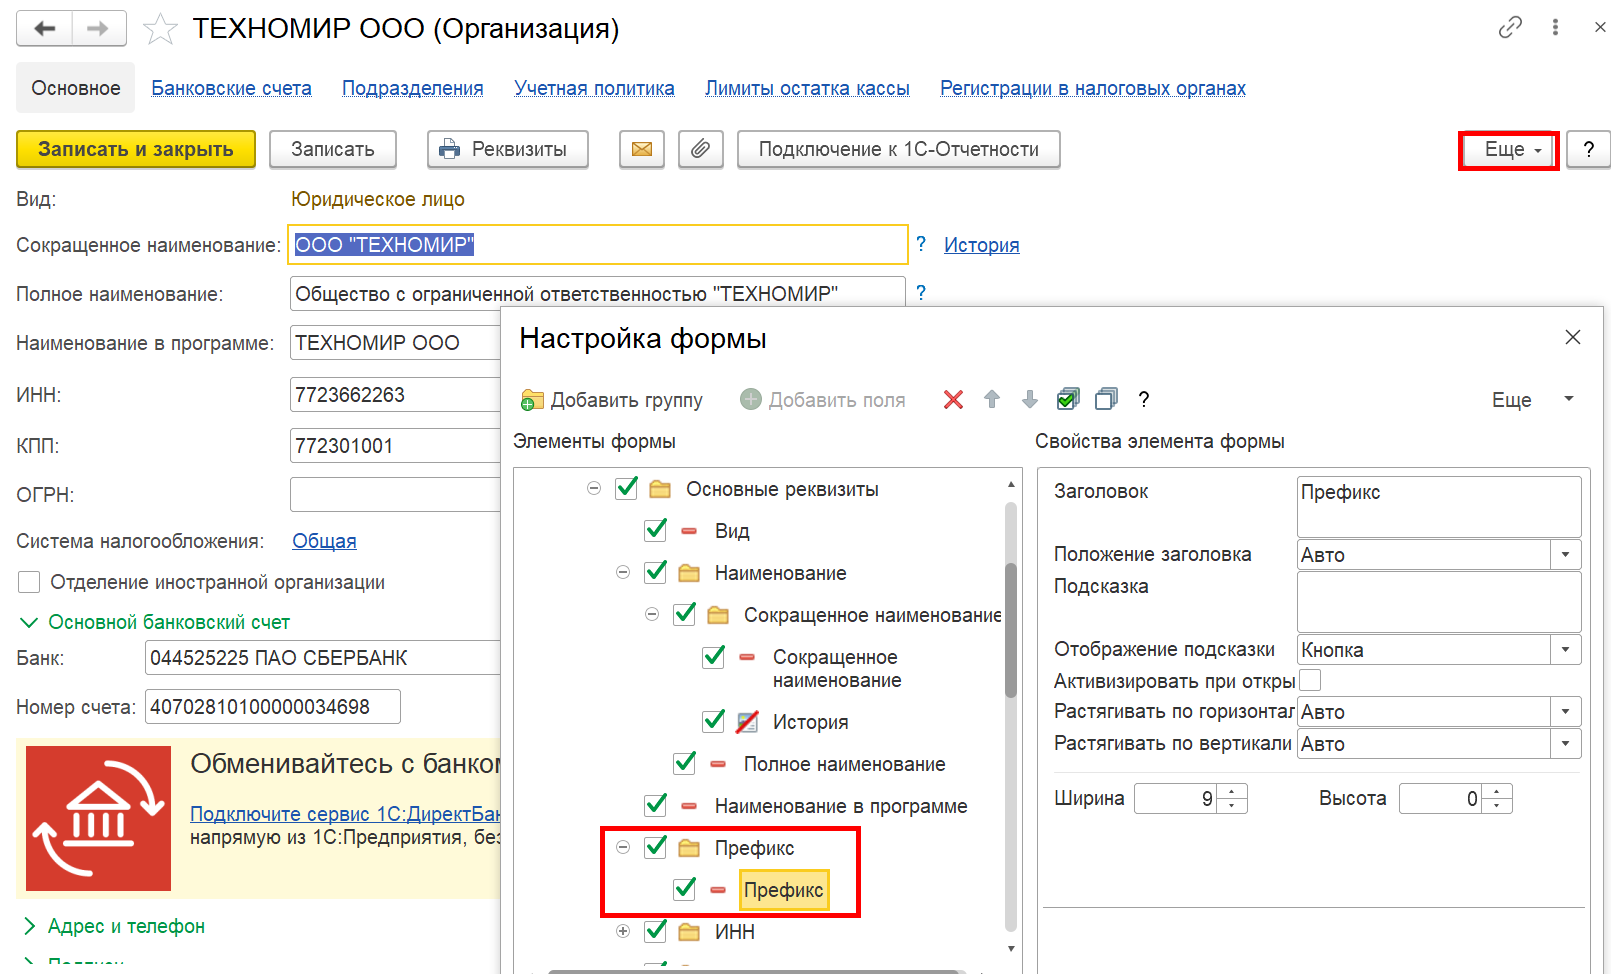Image resolution: width=1611 pixels, height=974 pixels.
Task: Open Учетная политика tab
Action: (594, 88)
